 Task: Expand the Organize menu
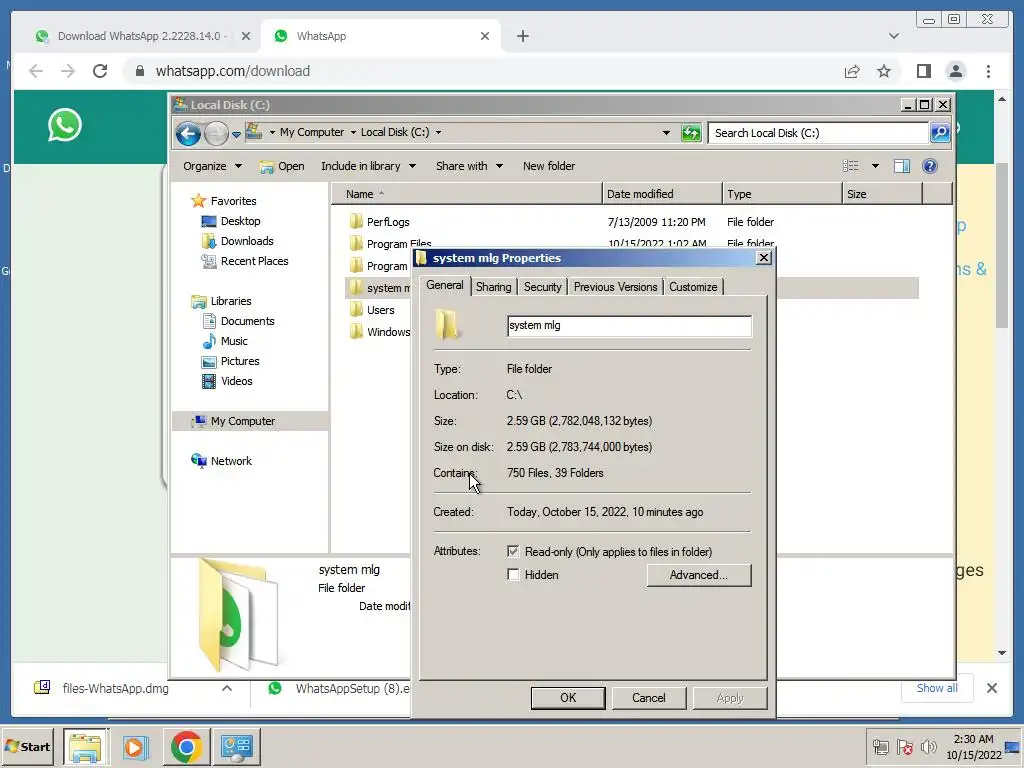pos(212,167)
